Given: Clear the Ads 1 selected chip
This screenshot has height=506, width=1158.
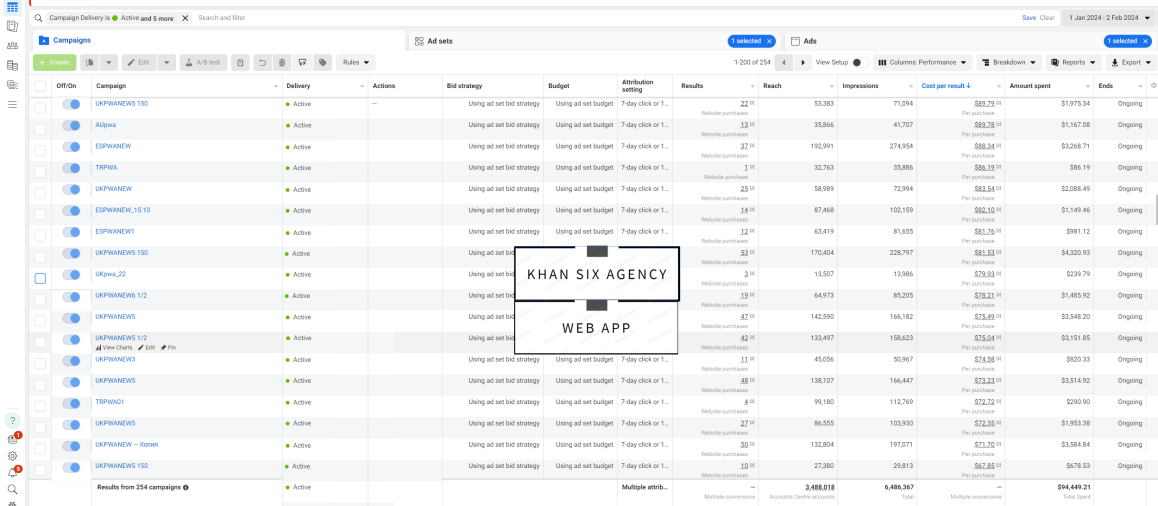Looking at the screenshot, I should click(x=1145, y=41).
